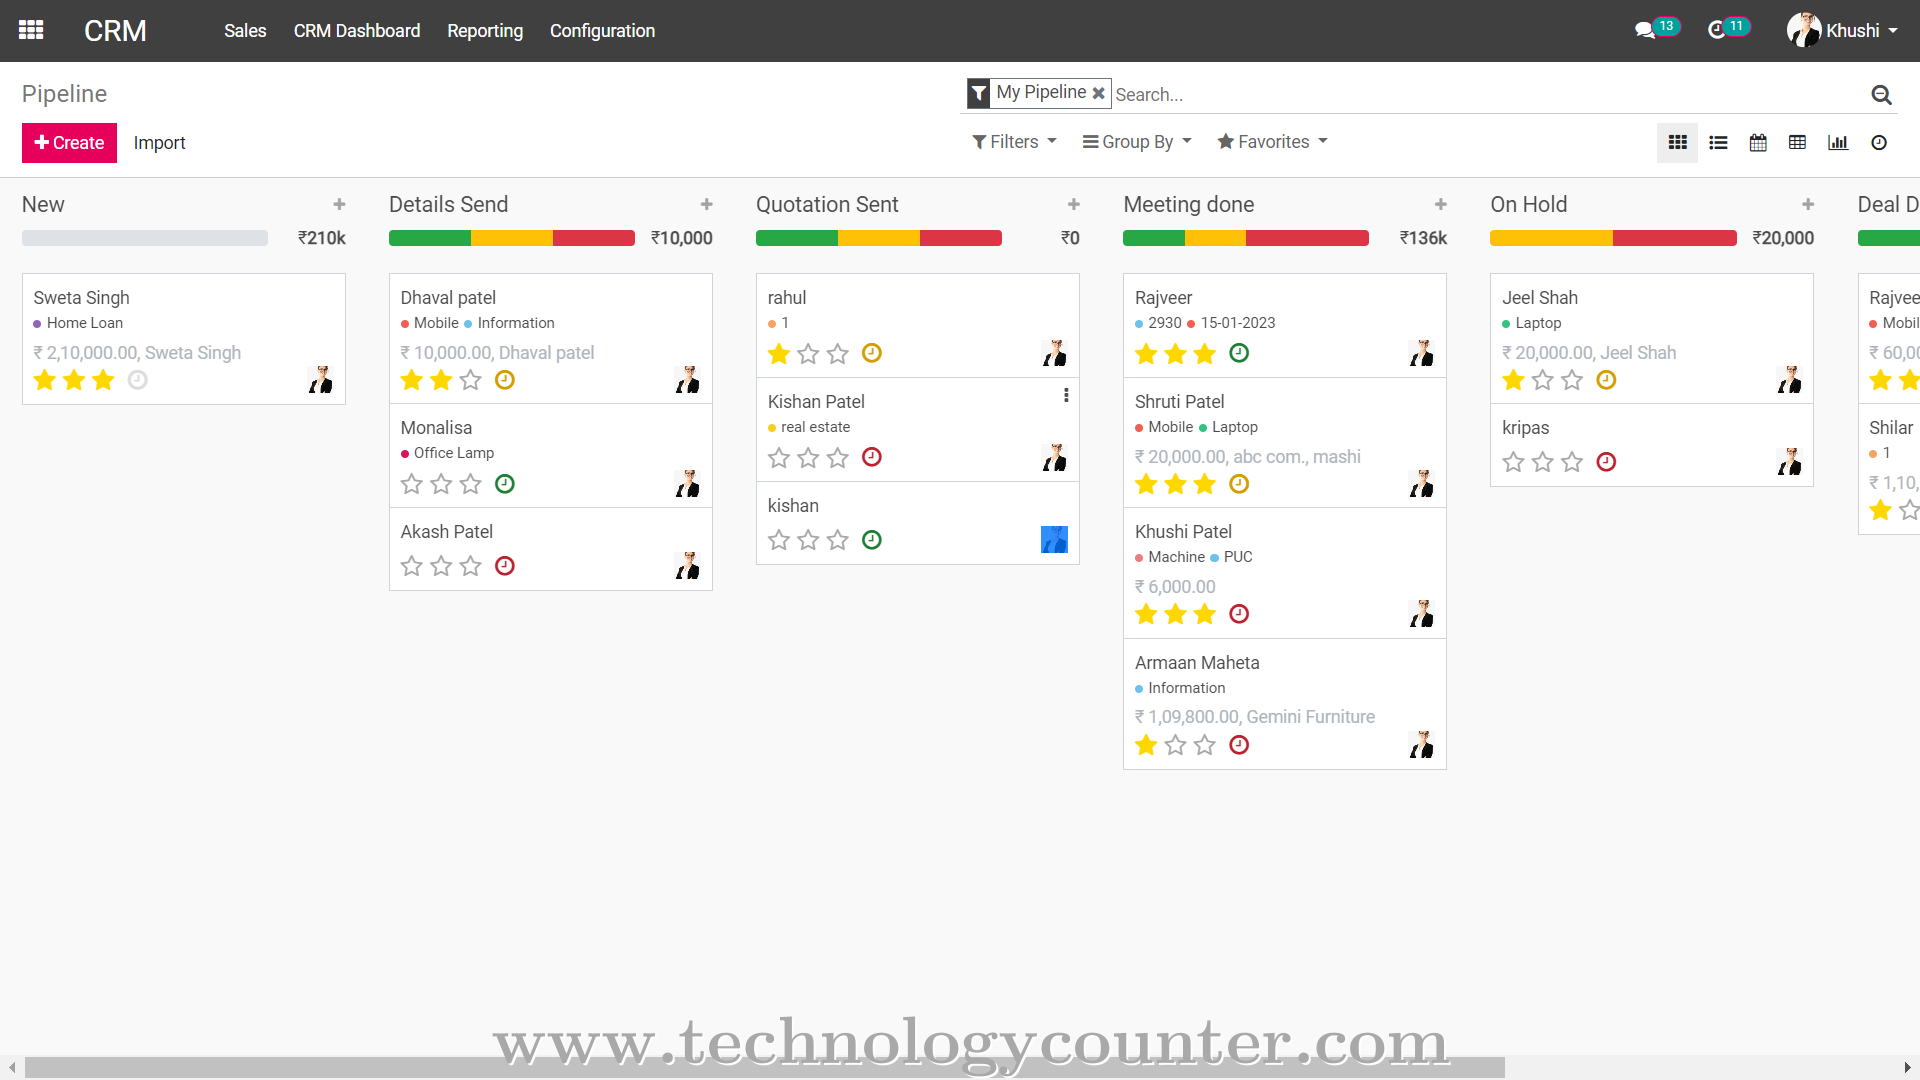Viewport: 1920px width, 1080px height.
Task: Set third star on Armaan Maheta card
Action: [1205, 745]
